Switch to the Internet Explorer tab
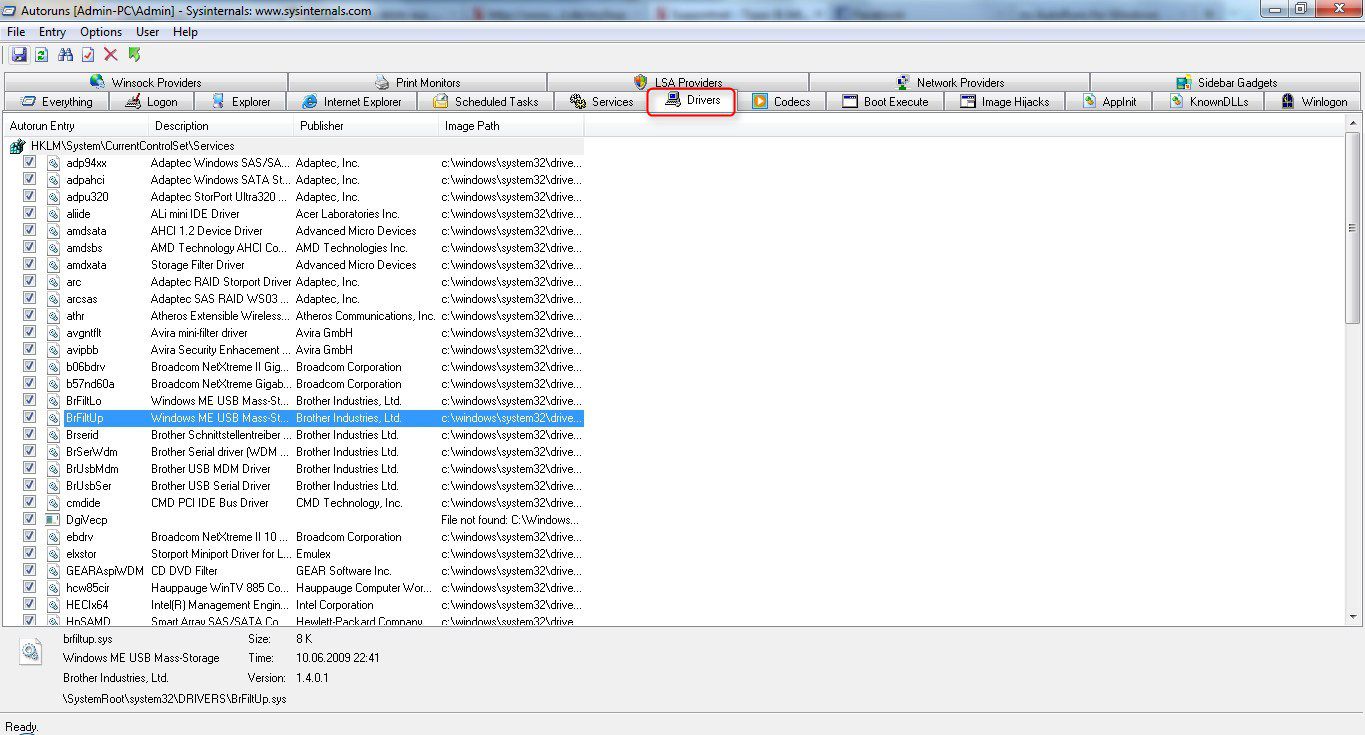 click(x=351, y=102)
